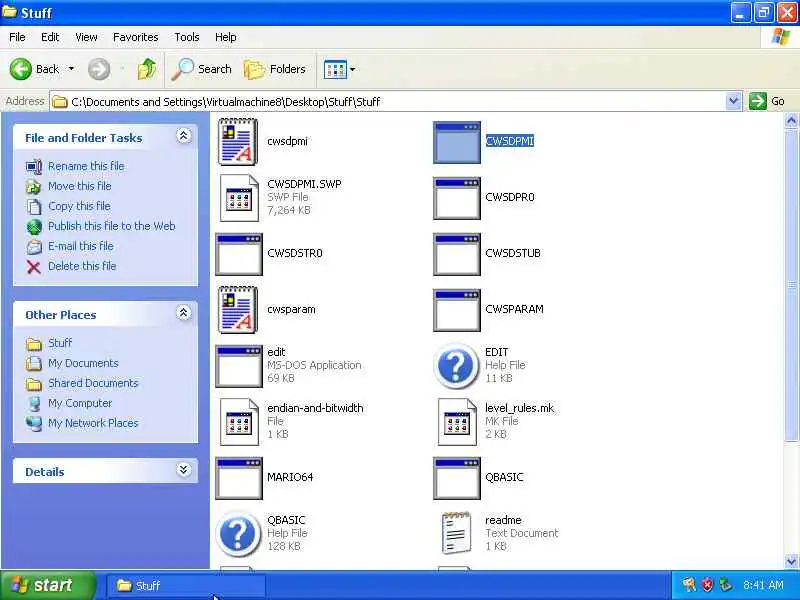Go to My Computer in Other Places
Image resolution: width=800 pixels, height=600 pixels.
[x=80, y=403]
